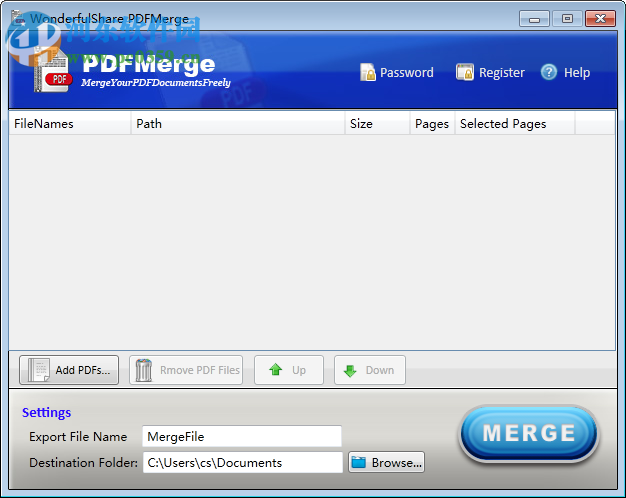Click the folder icon on Browse button

pos(359,462)
